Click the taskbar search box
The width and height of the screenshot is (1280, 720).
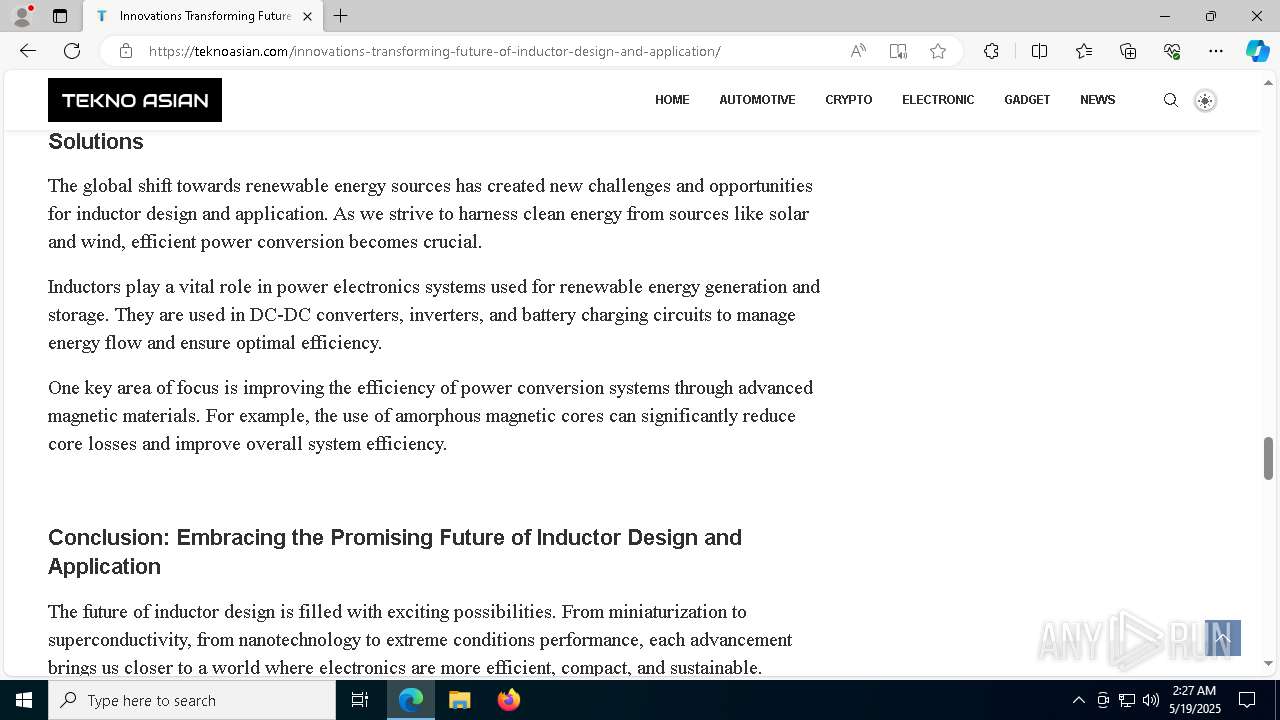pos(192,700)
